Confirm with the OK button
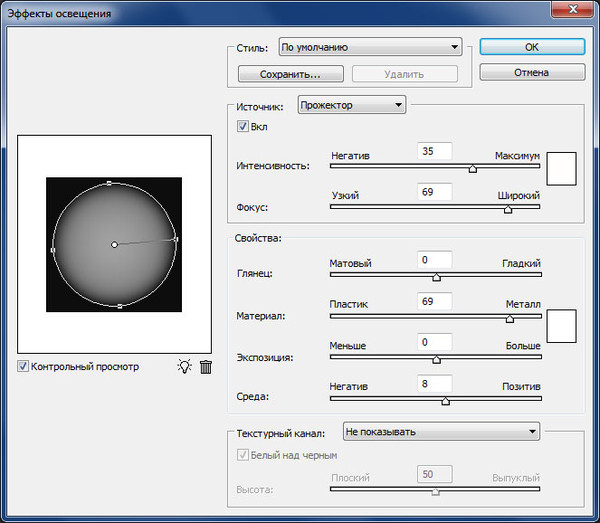The height and width of the screenshot is (523, 600). (x=532, y=47)
